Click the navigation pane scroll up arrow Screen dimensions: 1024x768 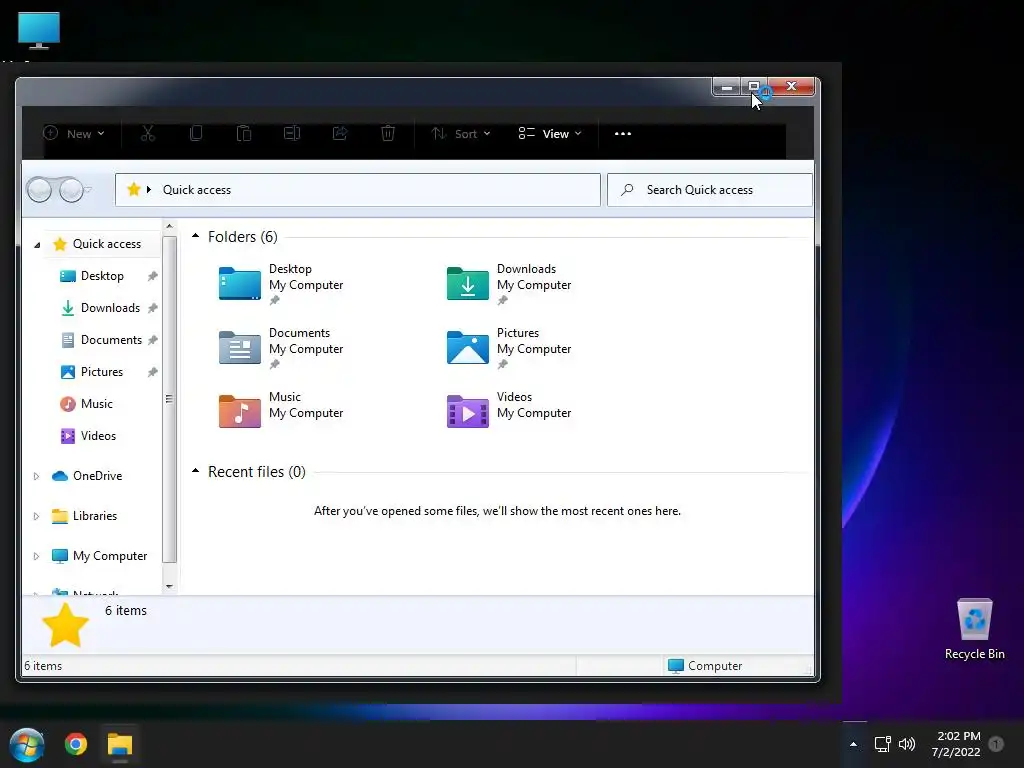pyautogui.click(x=170, y=227)
